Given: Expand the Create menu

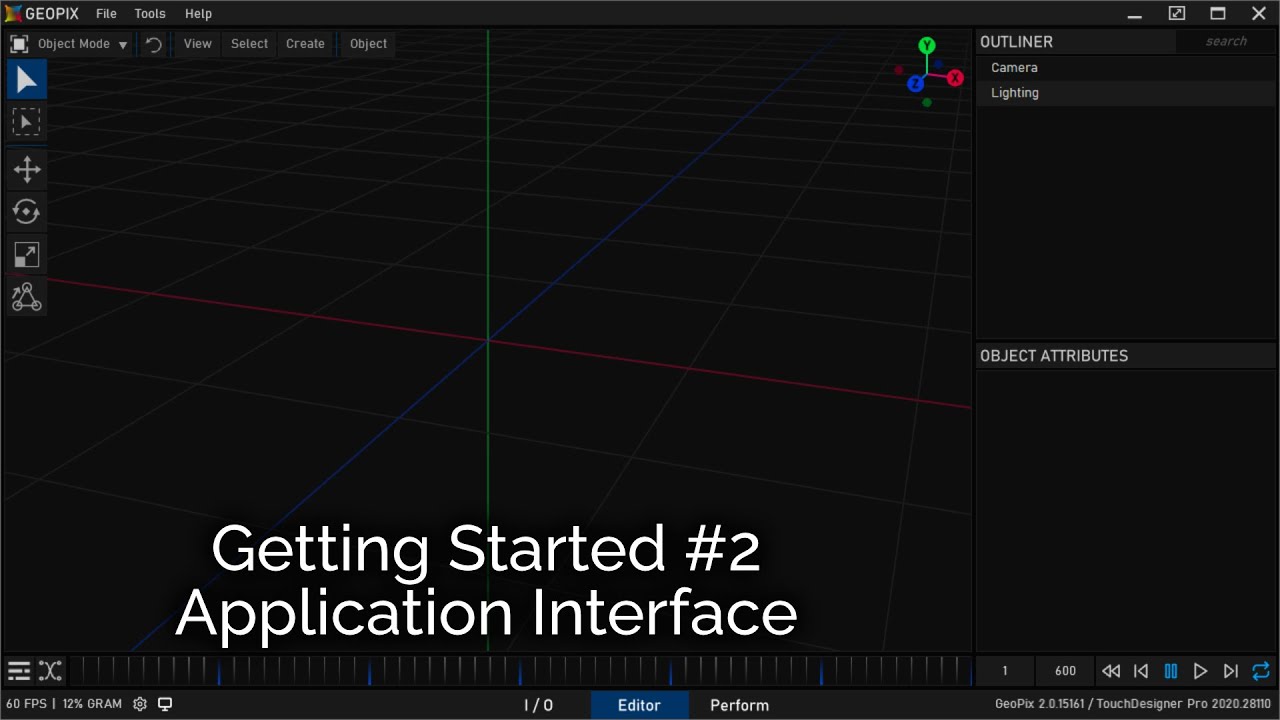Looking at the screenshot, I should point(305,44).
